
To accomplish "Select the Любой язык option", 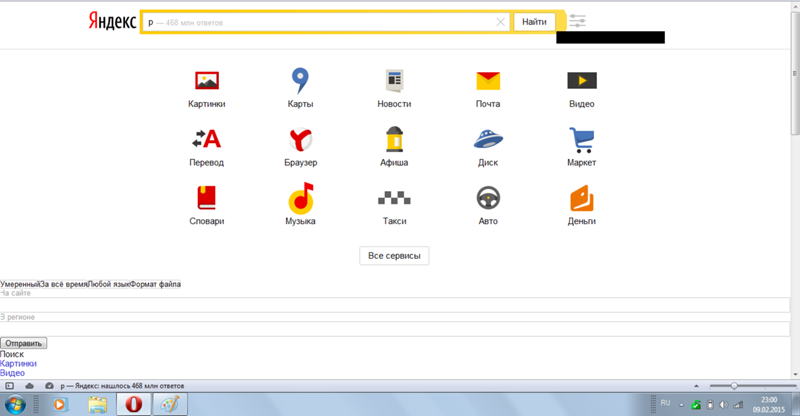I will click(108, 284).
